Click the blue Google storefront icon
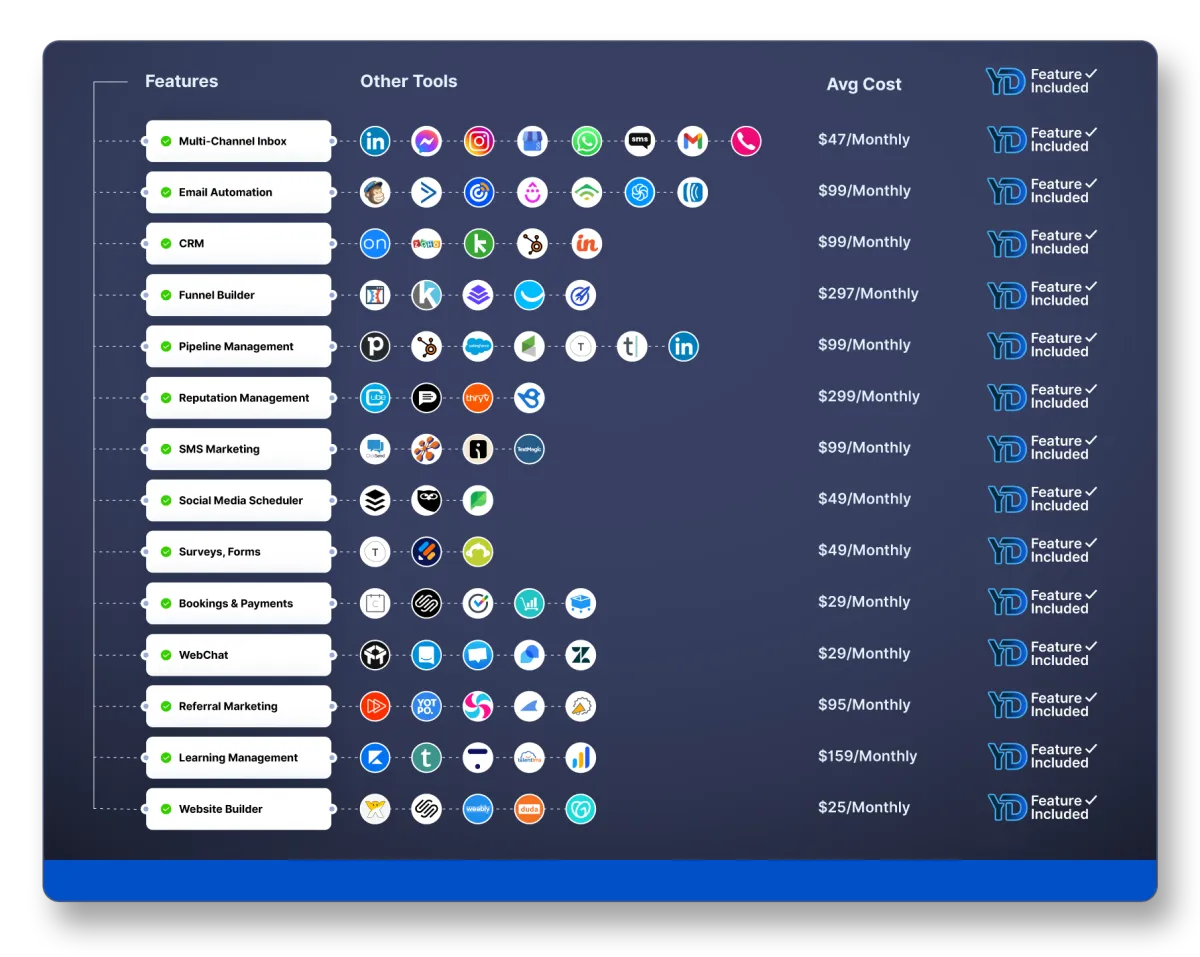The image size is (1200, 957). coord(533,141)
